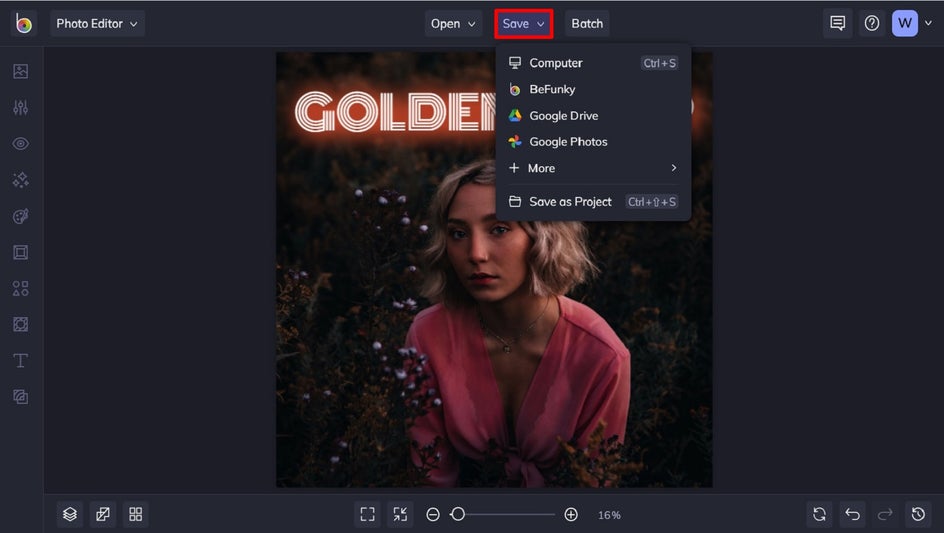Open the user account avatar W
The image size is (944, 533).
[x=904, y=23]
